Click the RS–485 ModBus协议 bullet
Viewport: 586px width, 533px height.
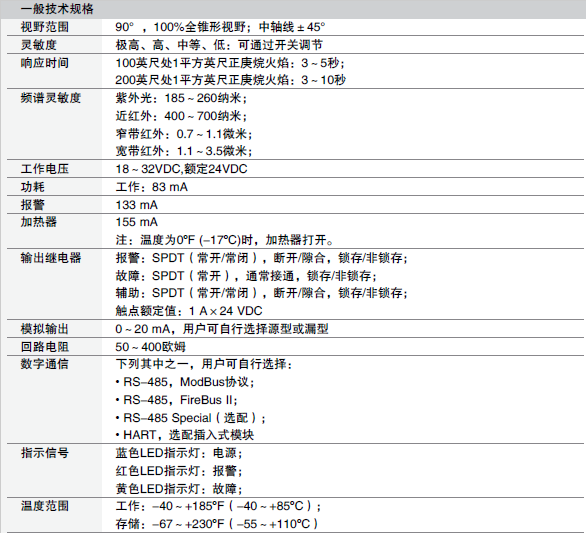[185, 382]
